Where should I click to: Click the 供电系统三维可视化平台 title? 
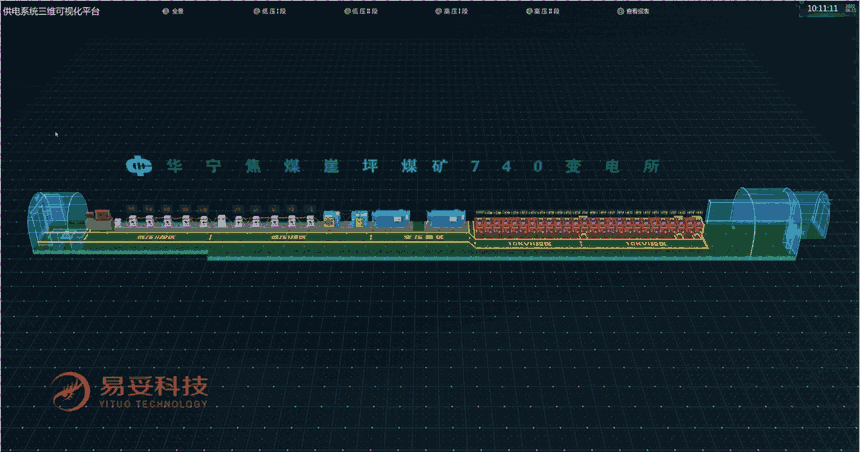[x=51, y=10]
